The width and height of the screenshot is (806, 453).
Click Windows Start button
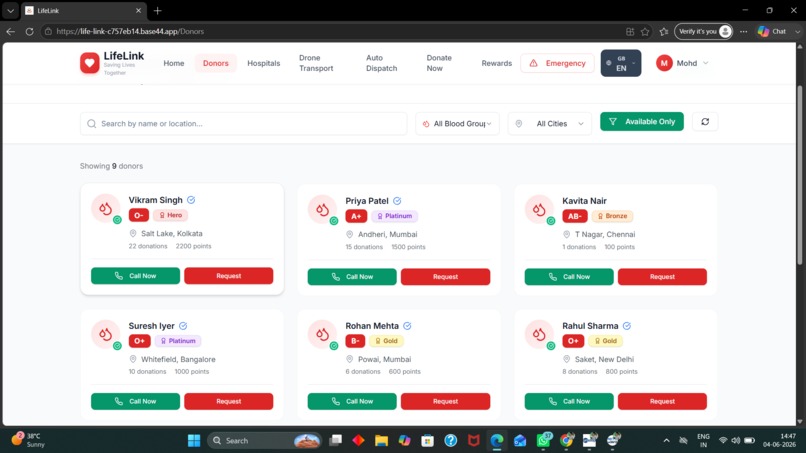(194, 441)
